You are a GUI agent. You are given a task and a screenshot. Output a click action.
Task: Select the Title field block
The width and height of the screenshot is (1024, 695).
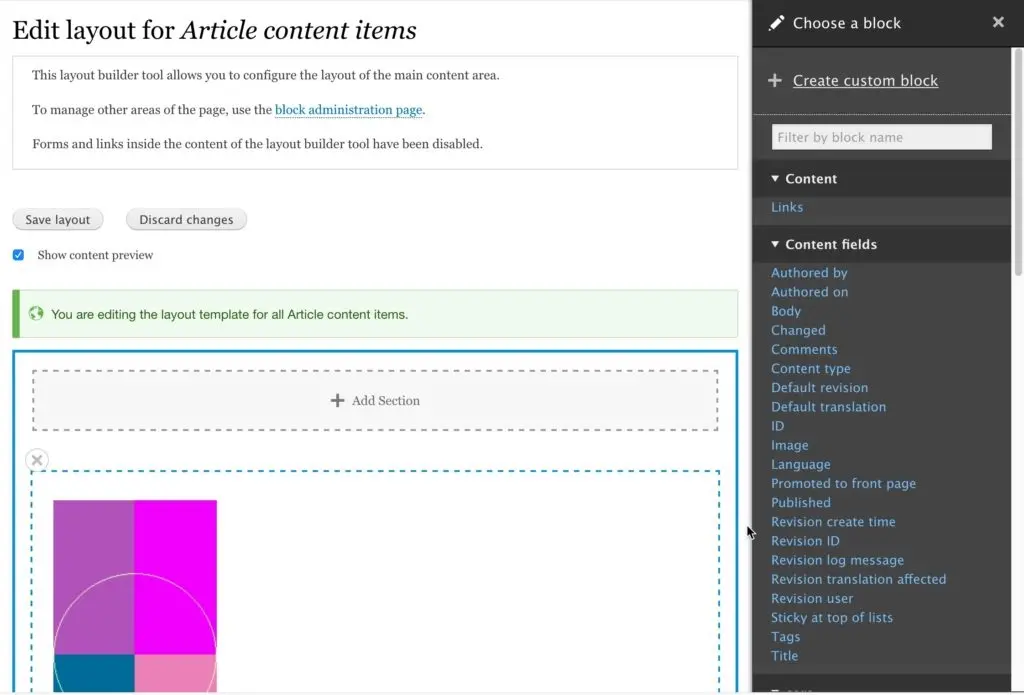784,656
